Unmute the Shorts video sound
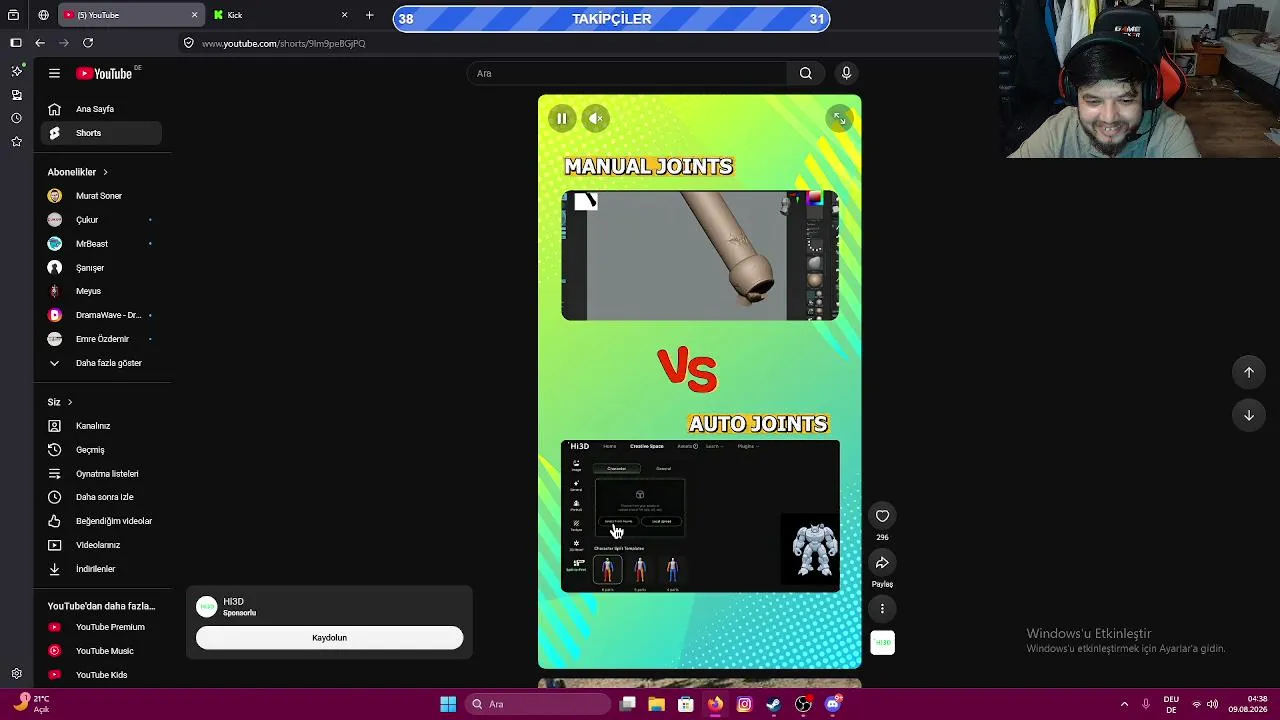 pos(596,119)
